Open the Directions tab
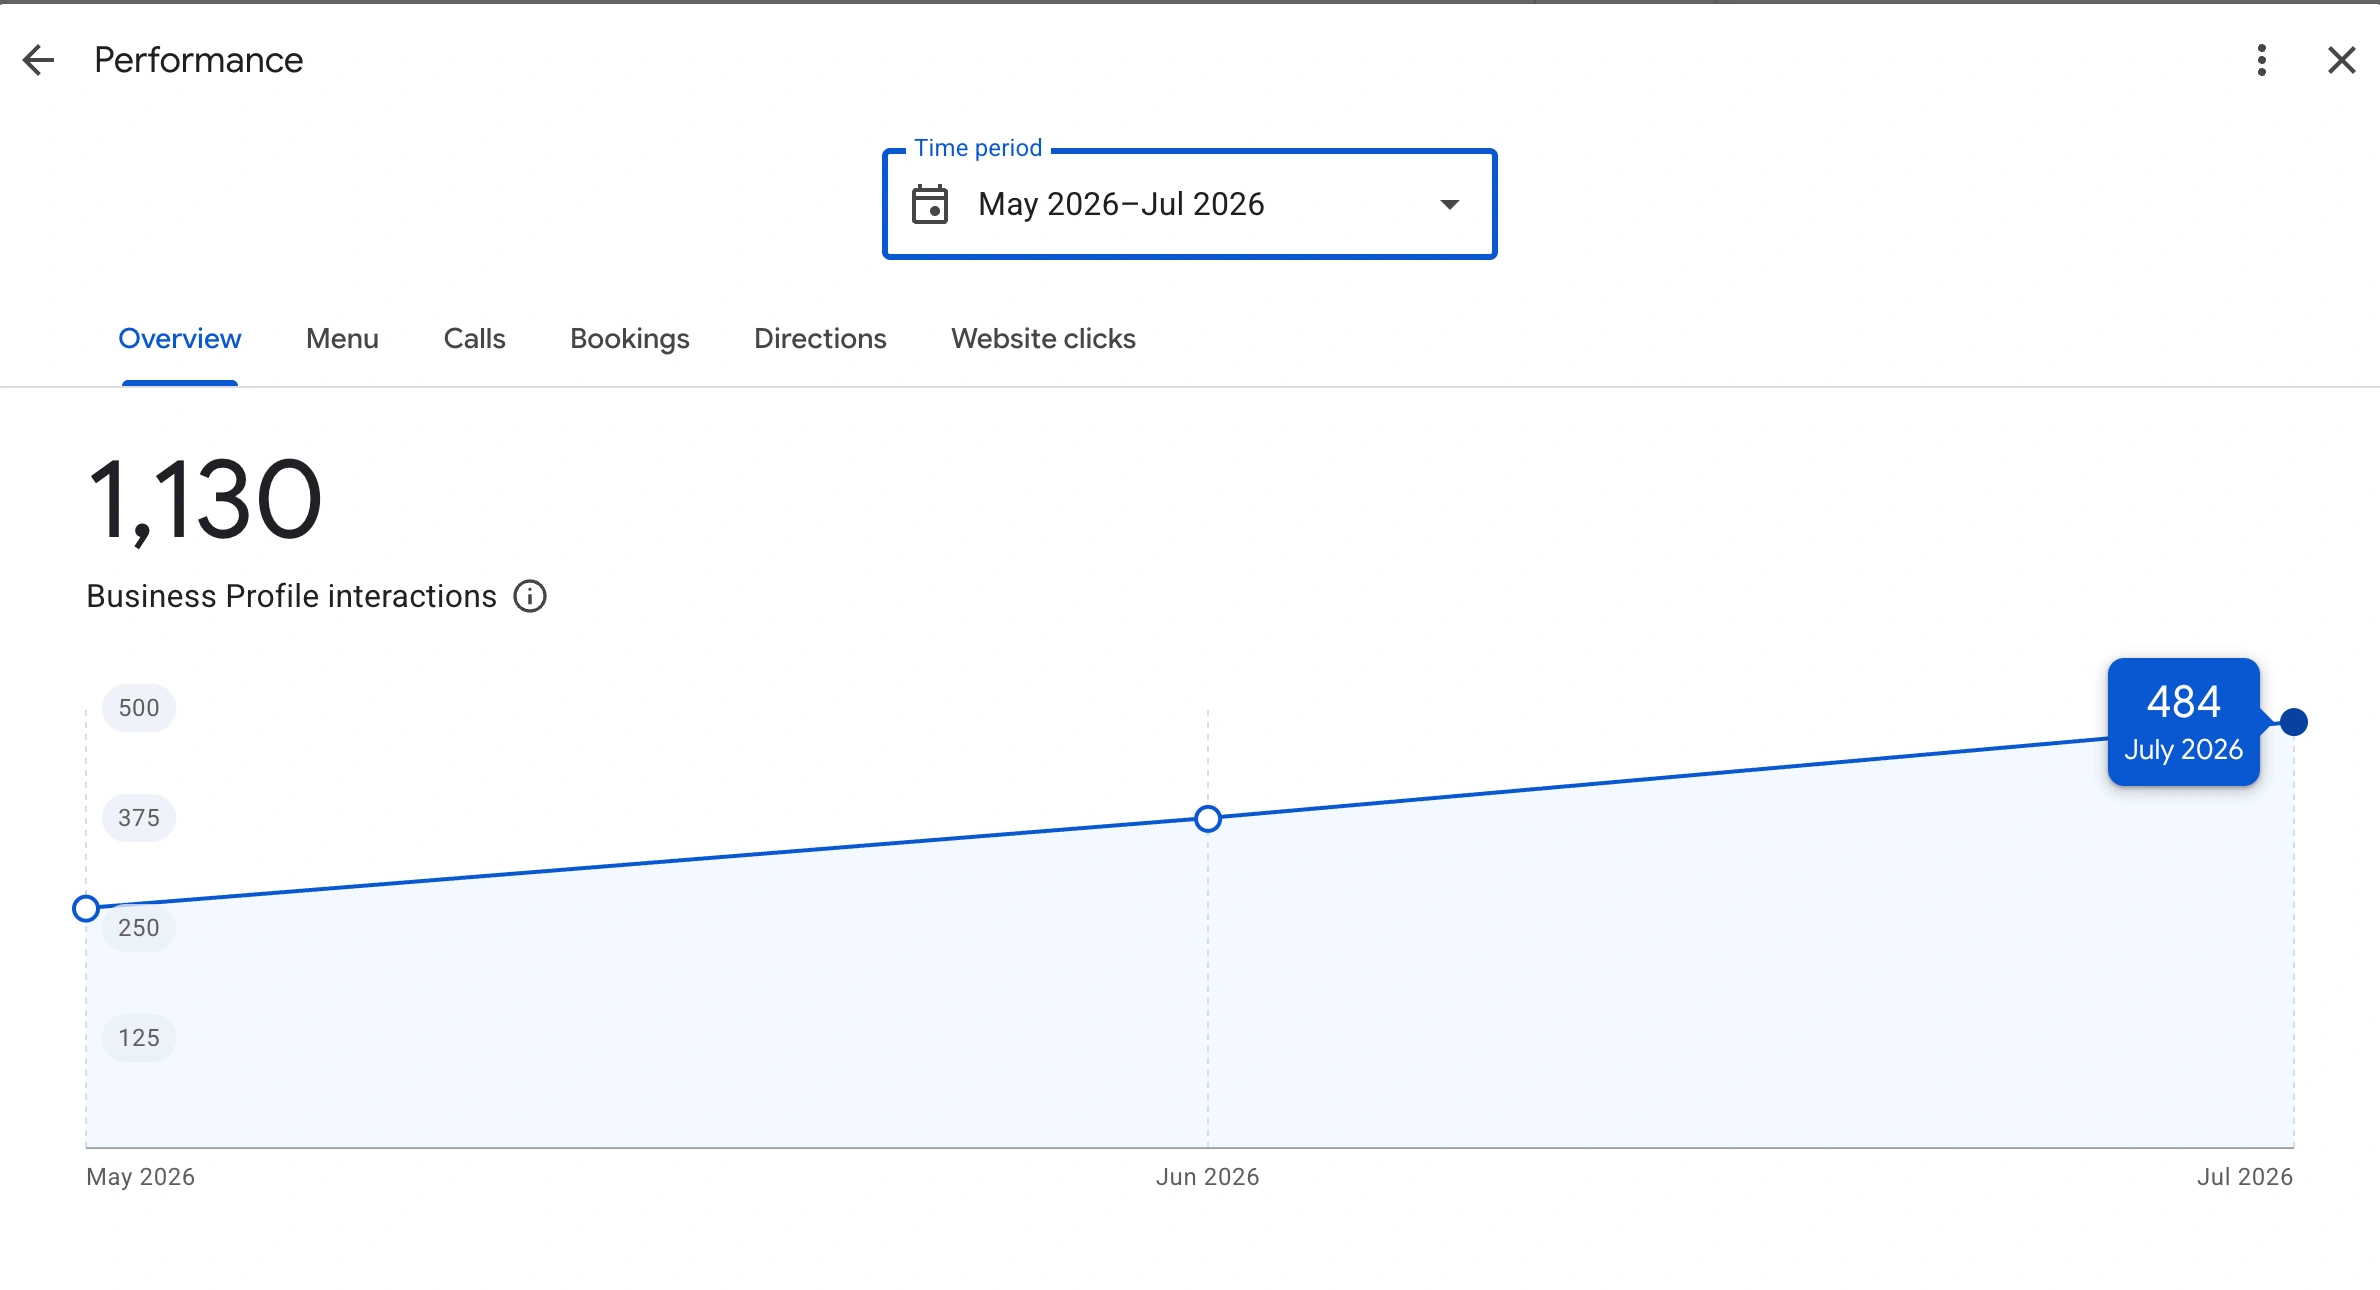 (x=820, y=339)
